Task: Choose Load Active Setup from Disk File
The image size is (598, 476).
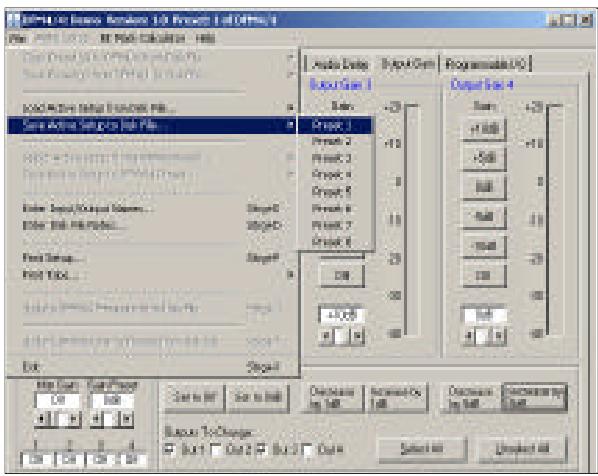Action: pyautogui.click(x=152, y=108)
